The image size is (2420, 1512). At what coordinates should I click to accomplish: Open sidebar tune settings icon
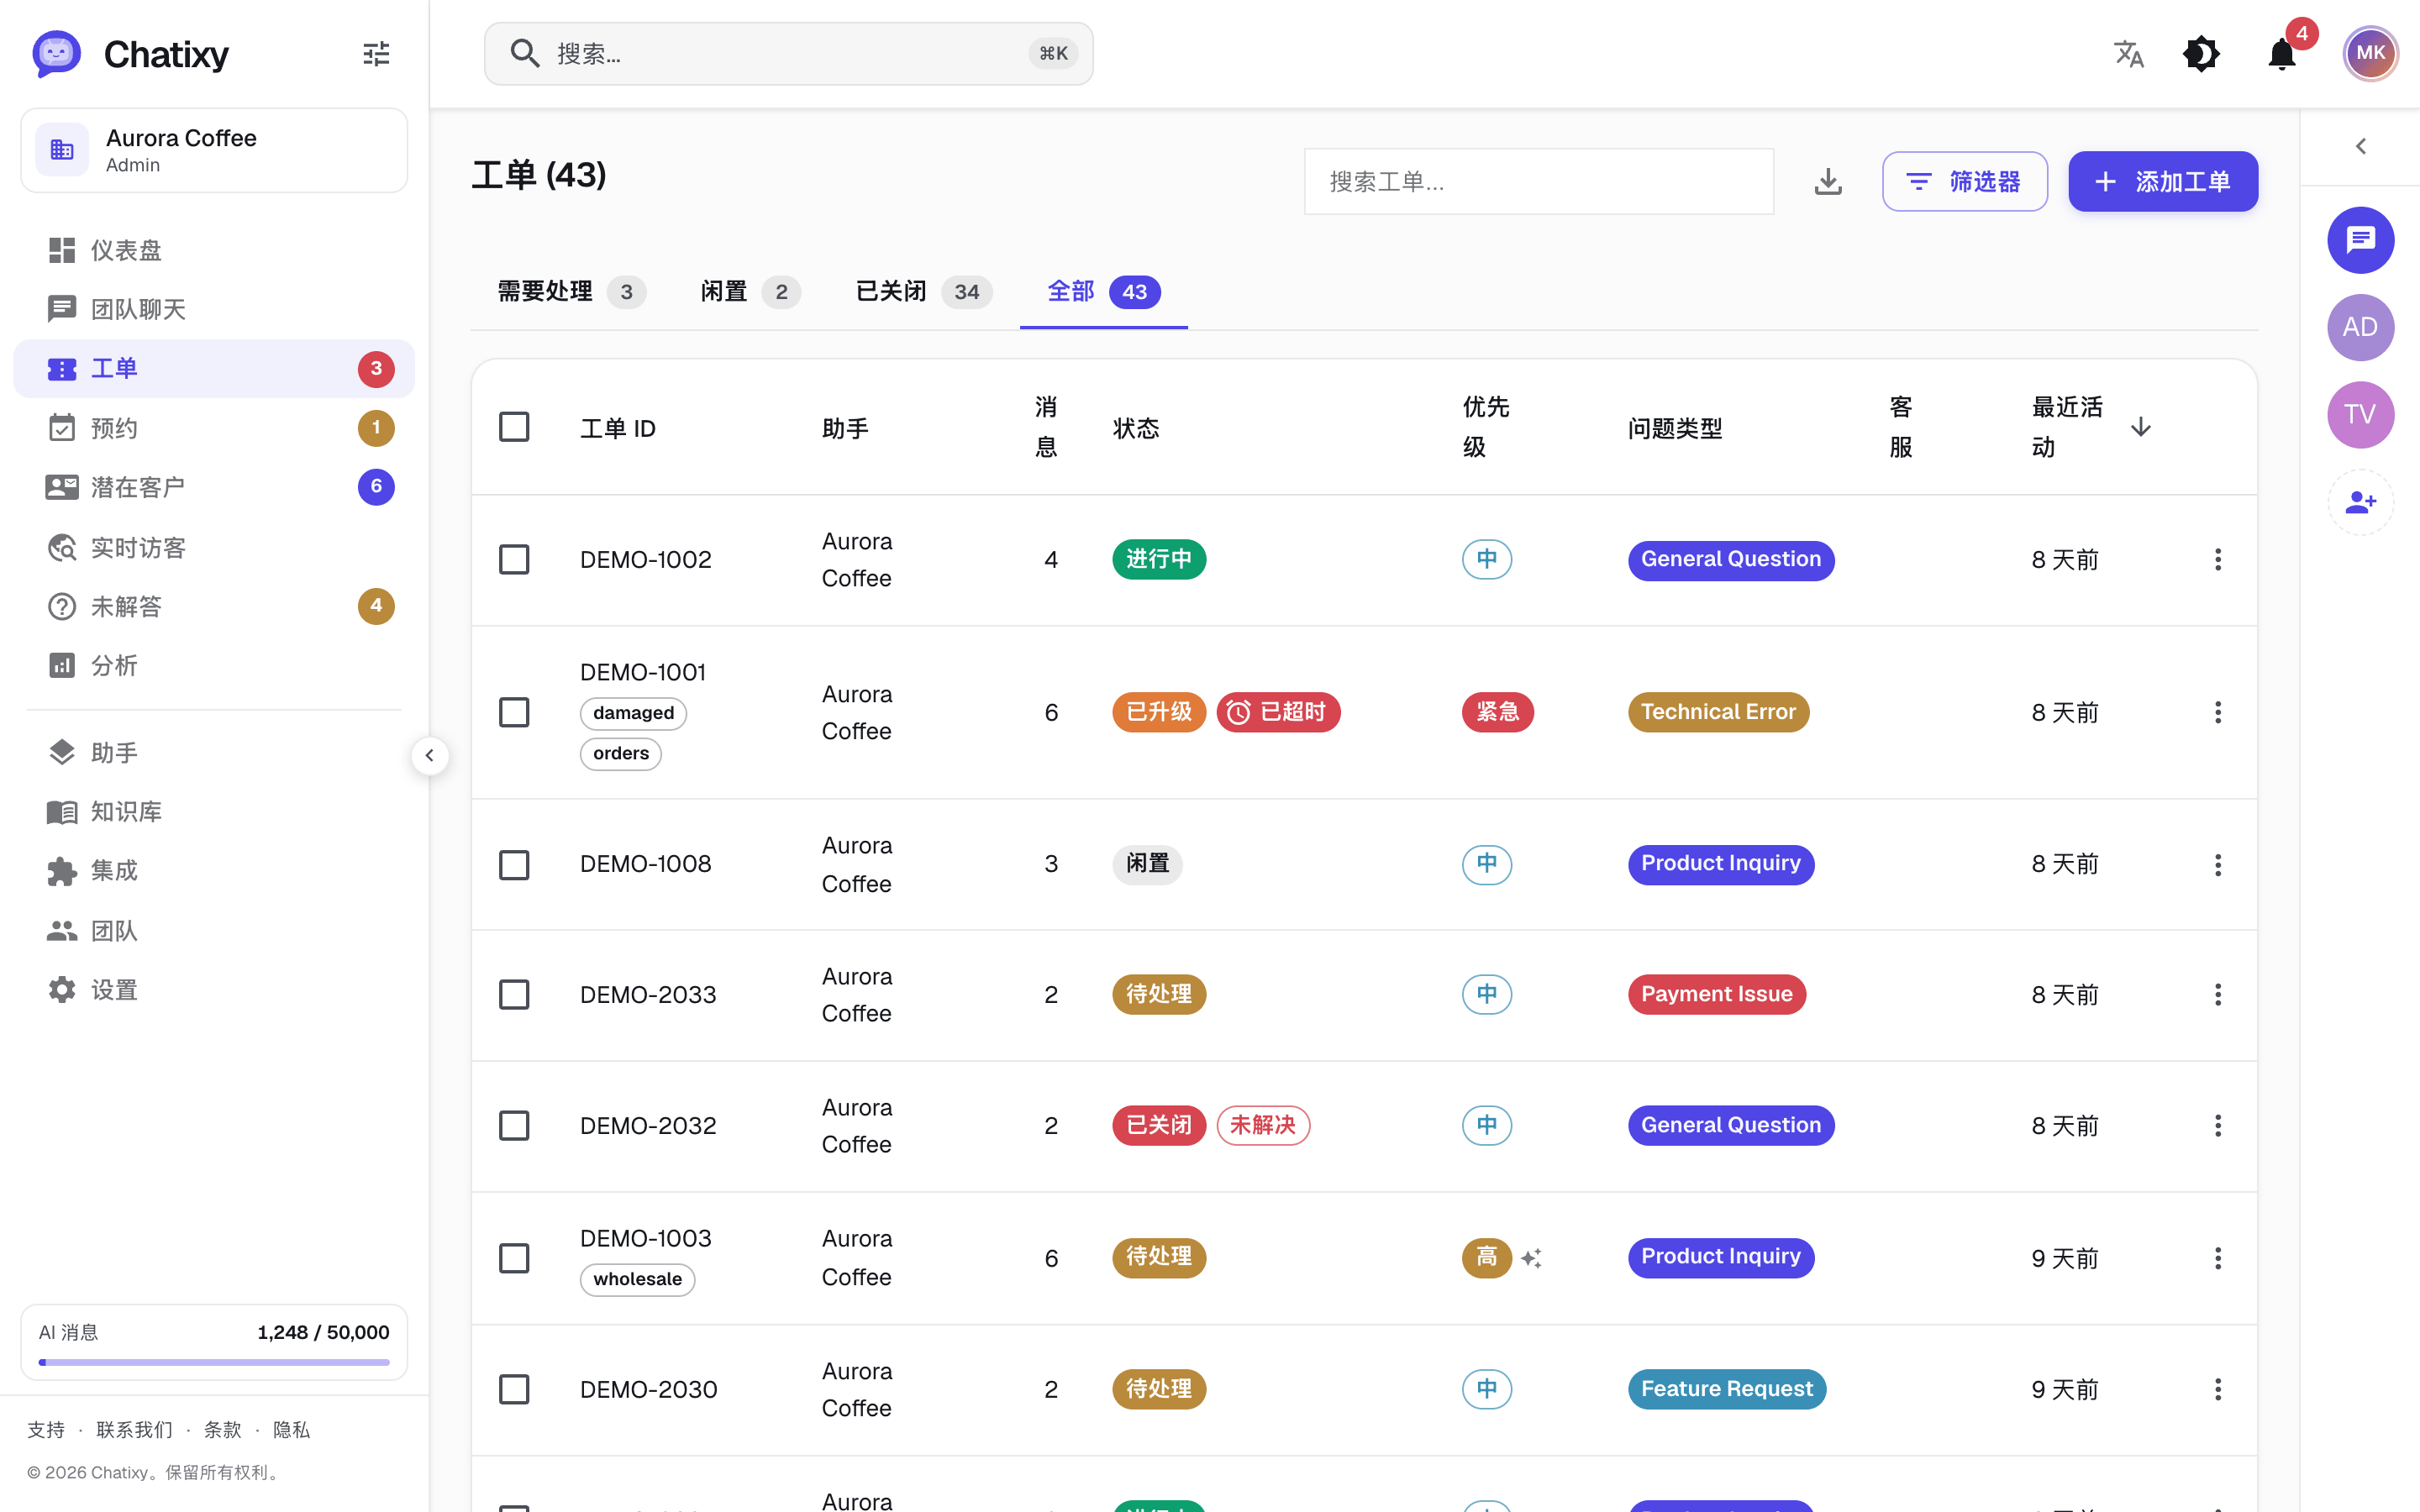376,53
